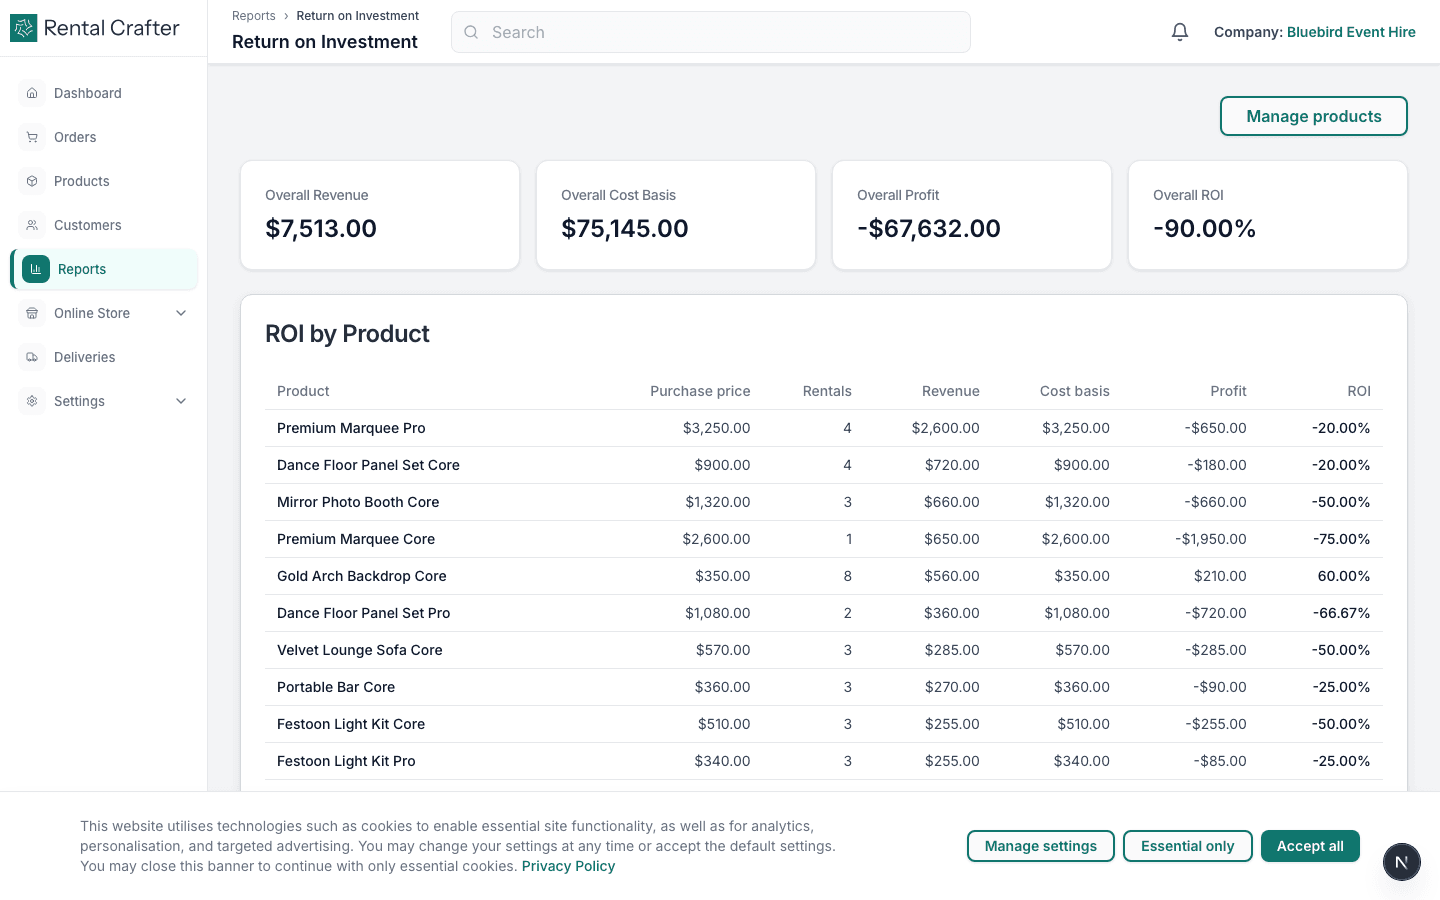
Task: Select Mirror Photo Booth Core product
Action: [358, 502]
